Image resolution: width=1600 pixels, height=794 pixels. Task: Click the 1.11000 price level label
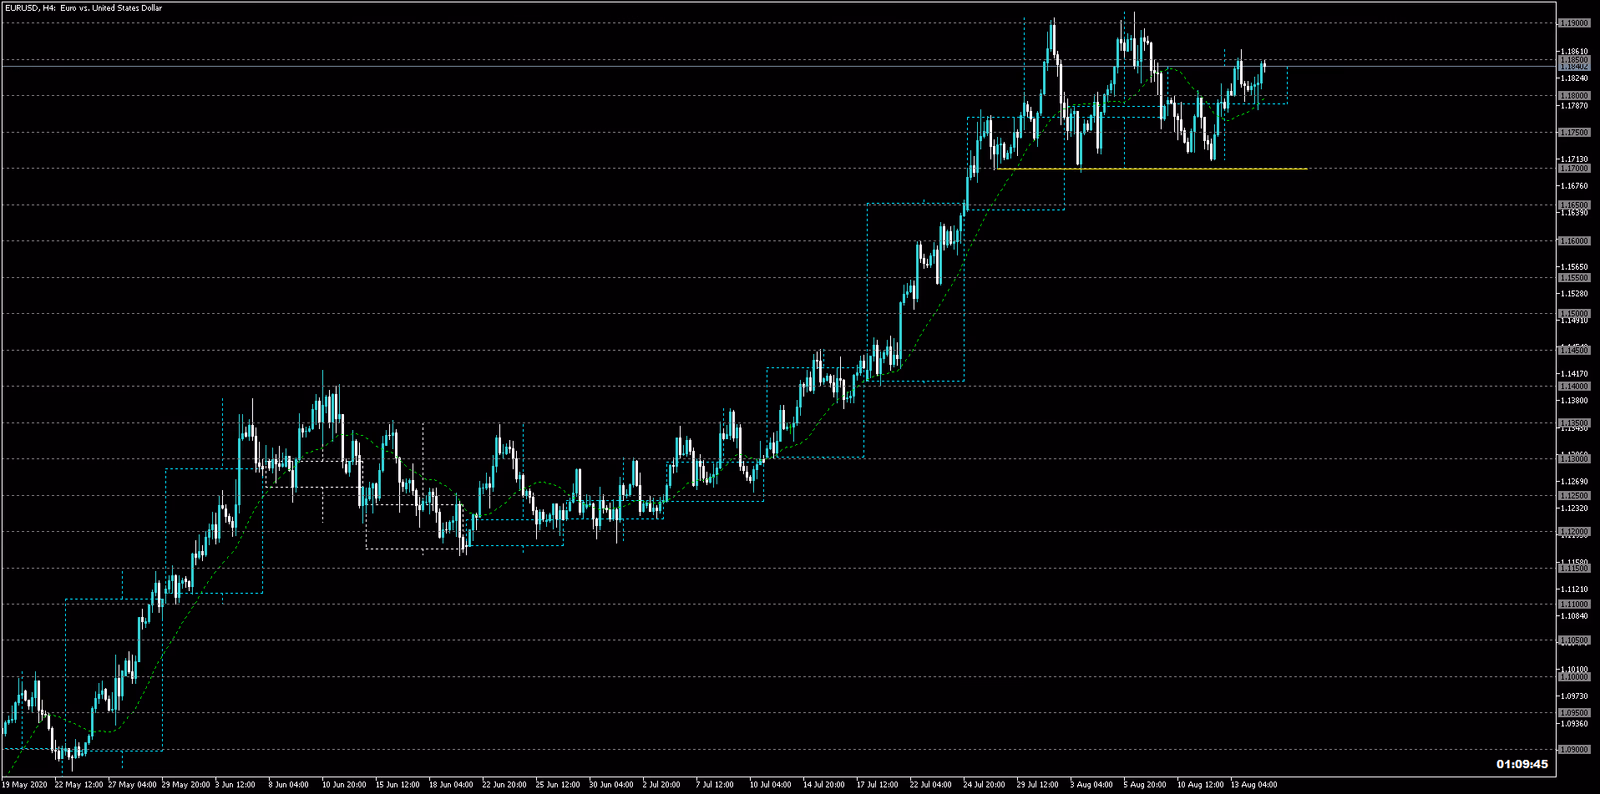click(1574, 604)
